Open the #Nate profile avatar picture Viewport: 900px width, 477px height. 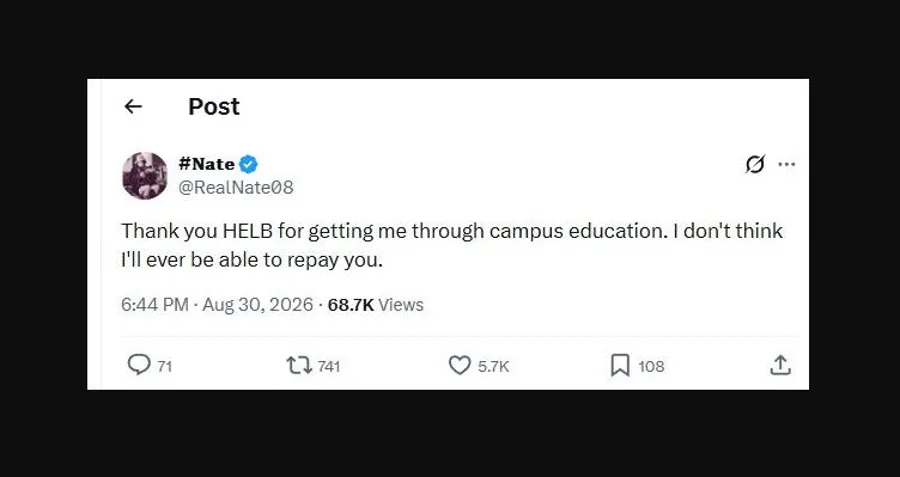tap(145, 176)
